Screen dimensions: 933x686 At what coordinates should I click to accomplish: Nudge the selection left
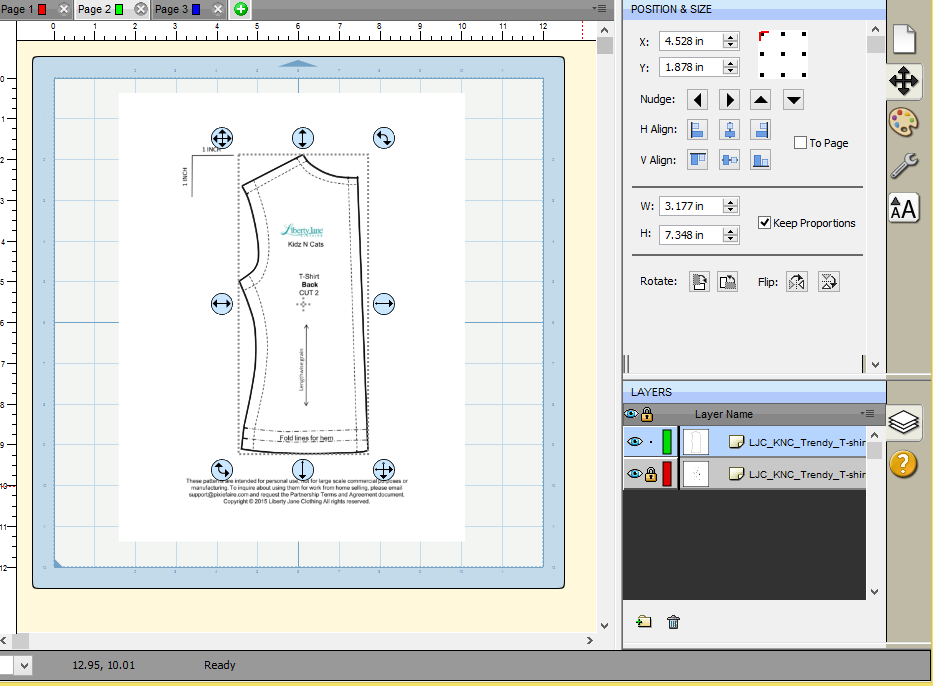(698, 100)
